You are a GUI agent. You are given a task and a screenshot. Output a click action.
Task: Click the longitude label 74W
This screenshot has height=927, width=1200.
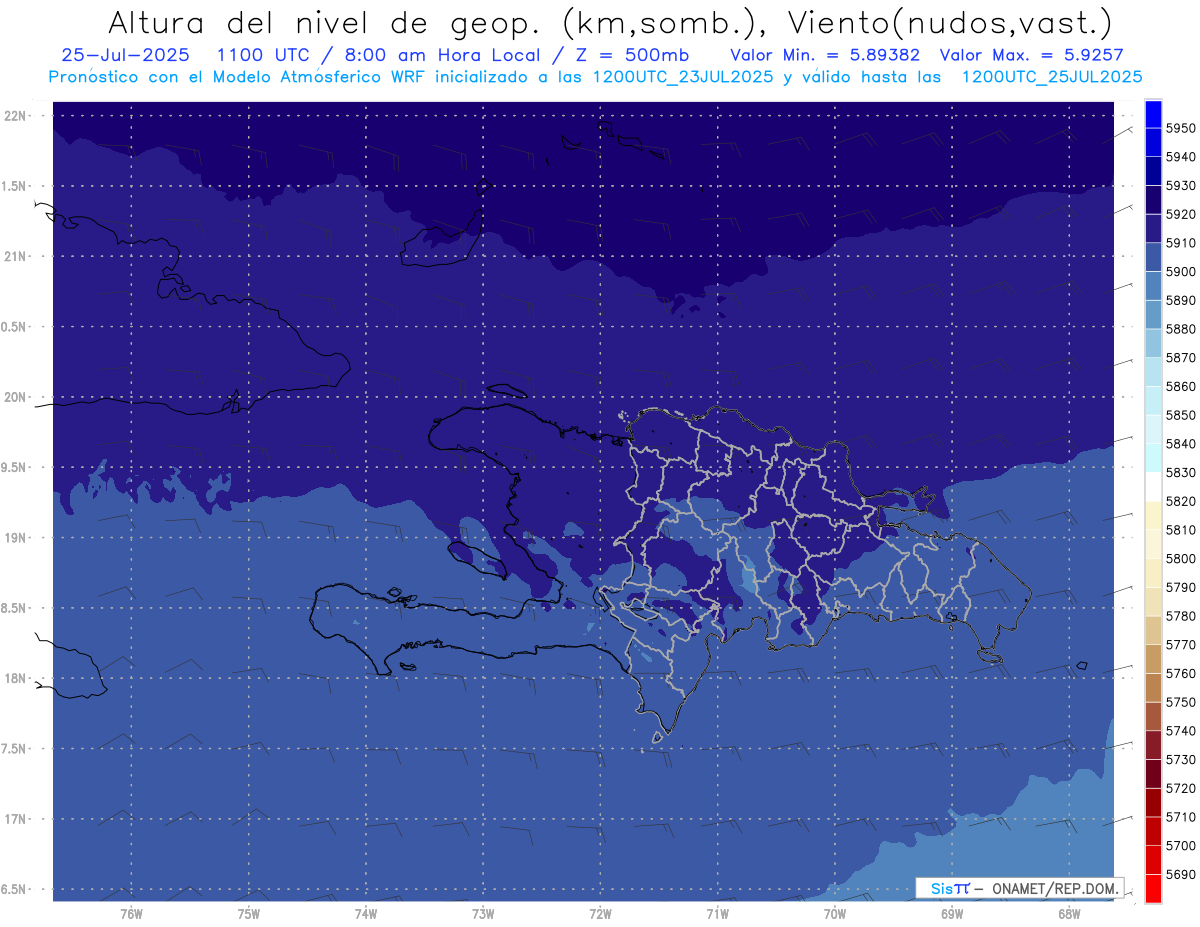[x=366, y=914]
